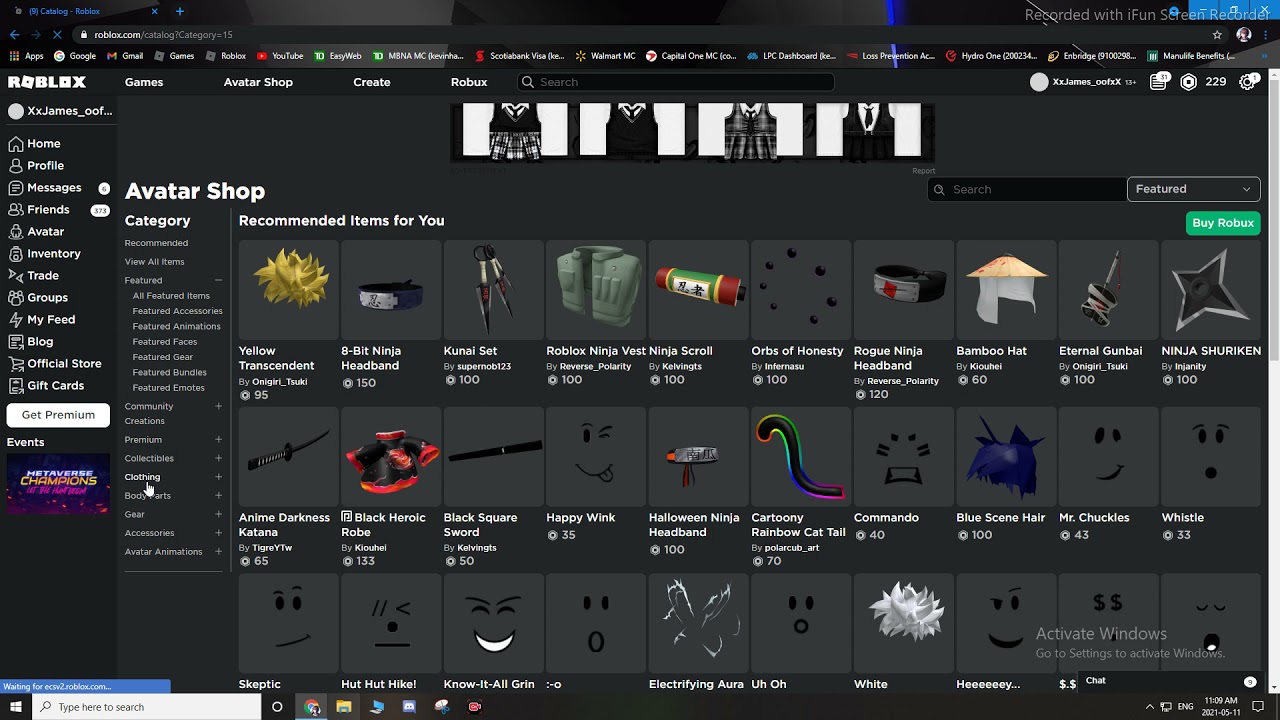Open Trade in the sidebar
Image resolution: width=1280 pixels, height=720 pixels.
(x=34, y=275)
